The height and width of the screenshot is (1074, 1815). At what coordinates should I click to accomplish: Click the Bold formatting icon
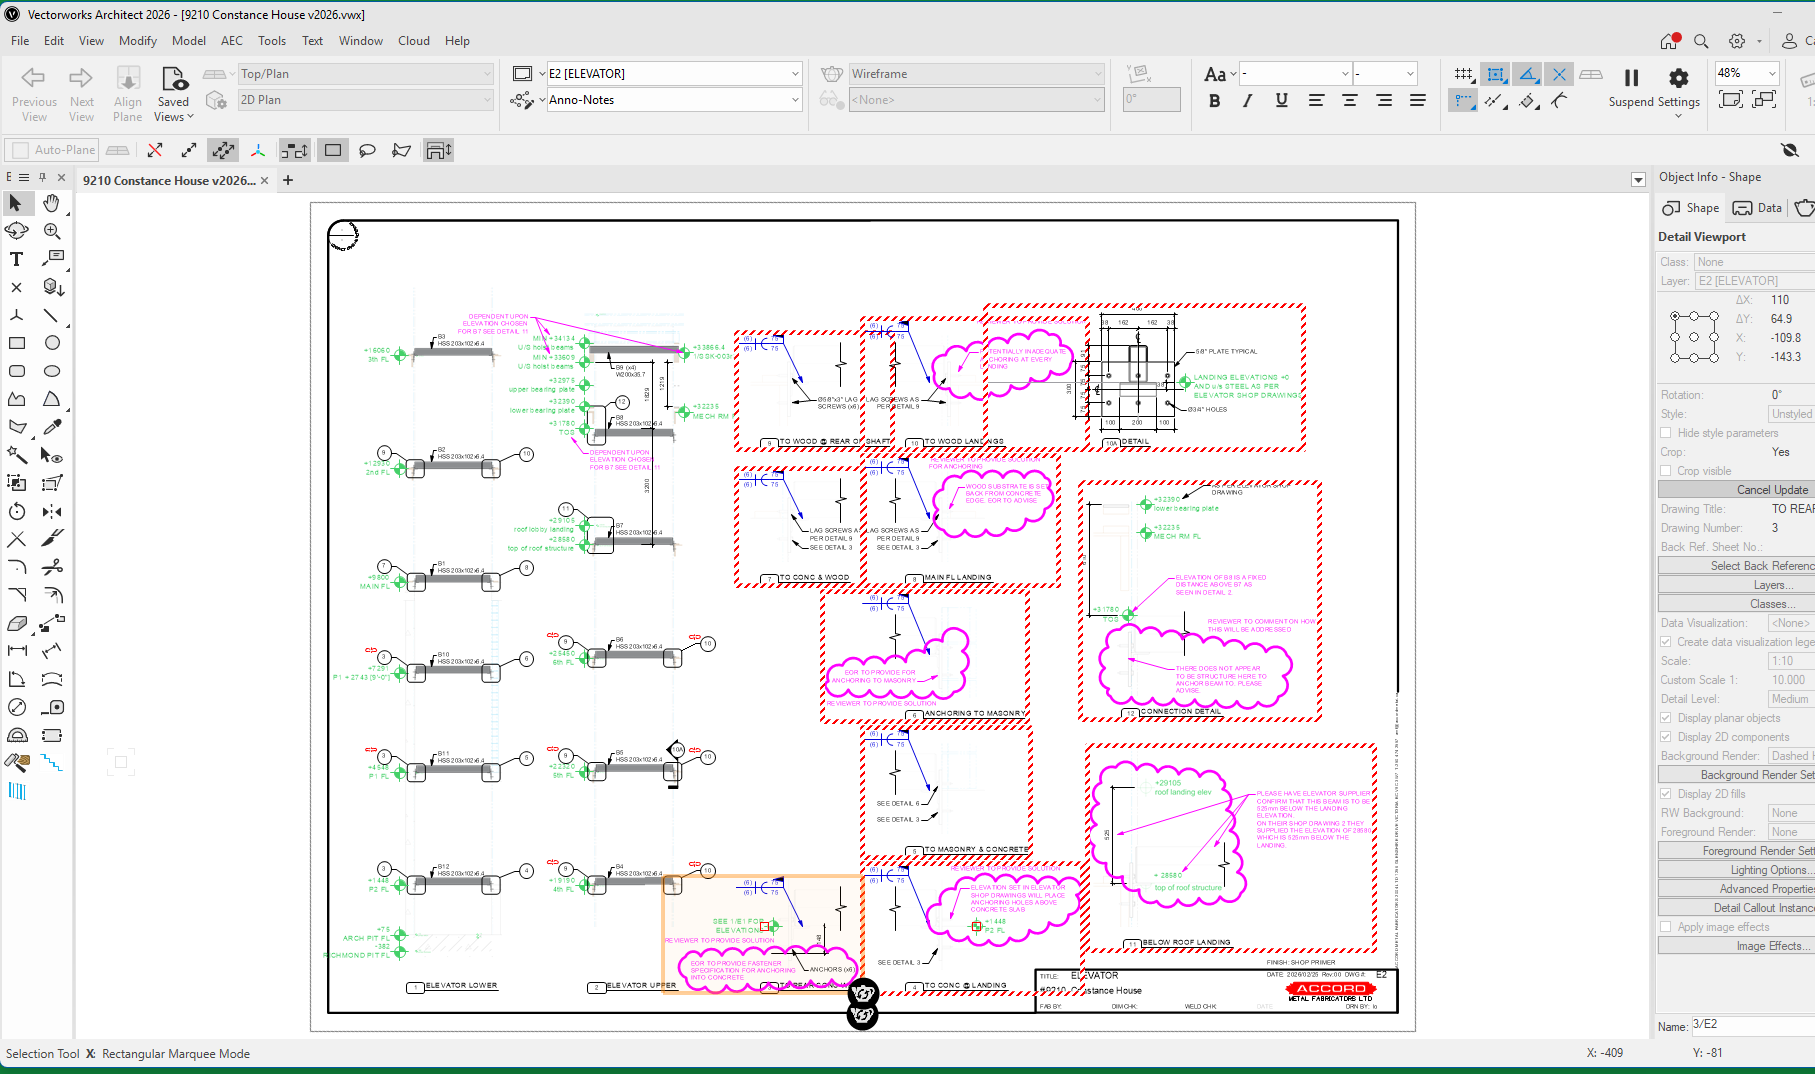(1214, 100)
